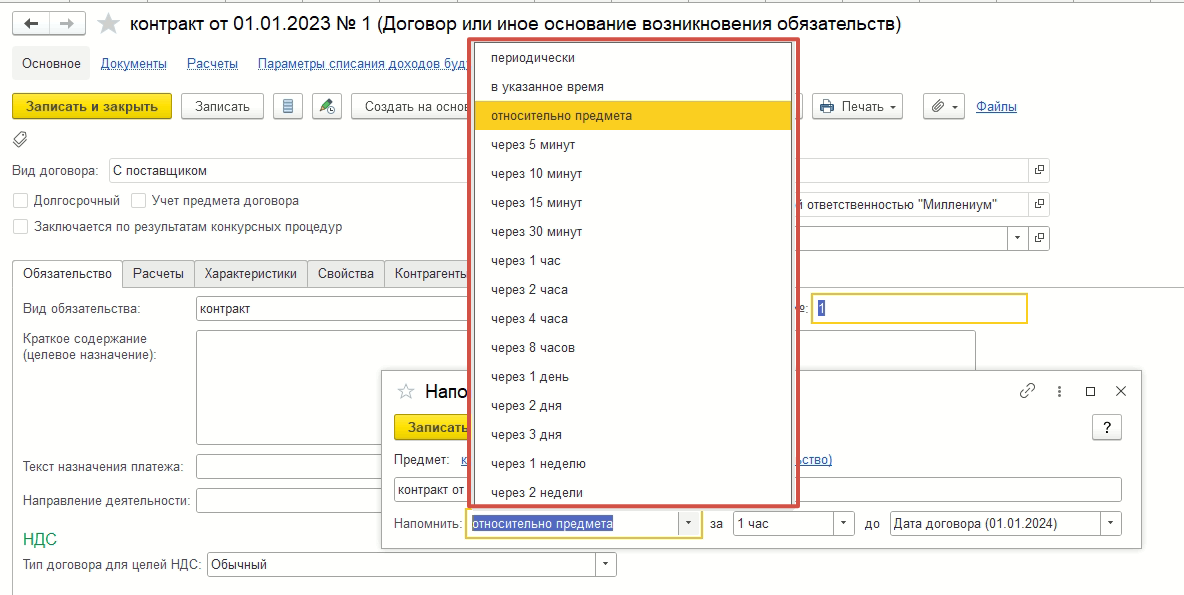
Task: Expand dropdown arrow in third right-side field
Action: click(x=1017, y=238)
